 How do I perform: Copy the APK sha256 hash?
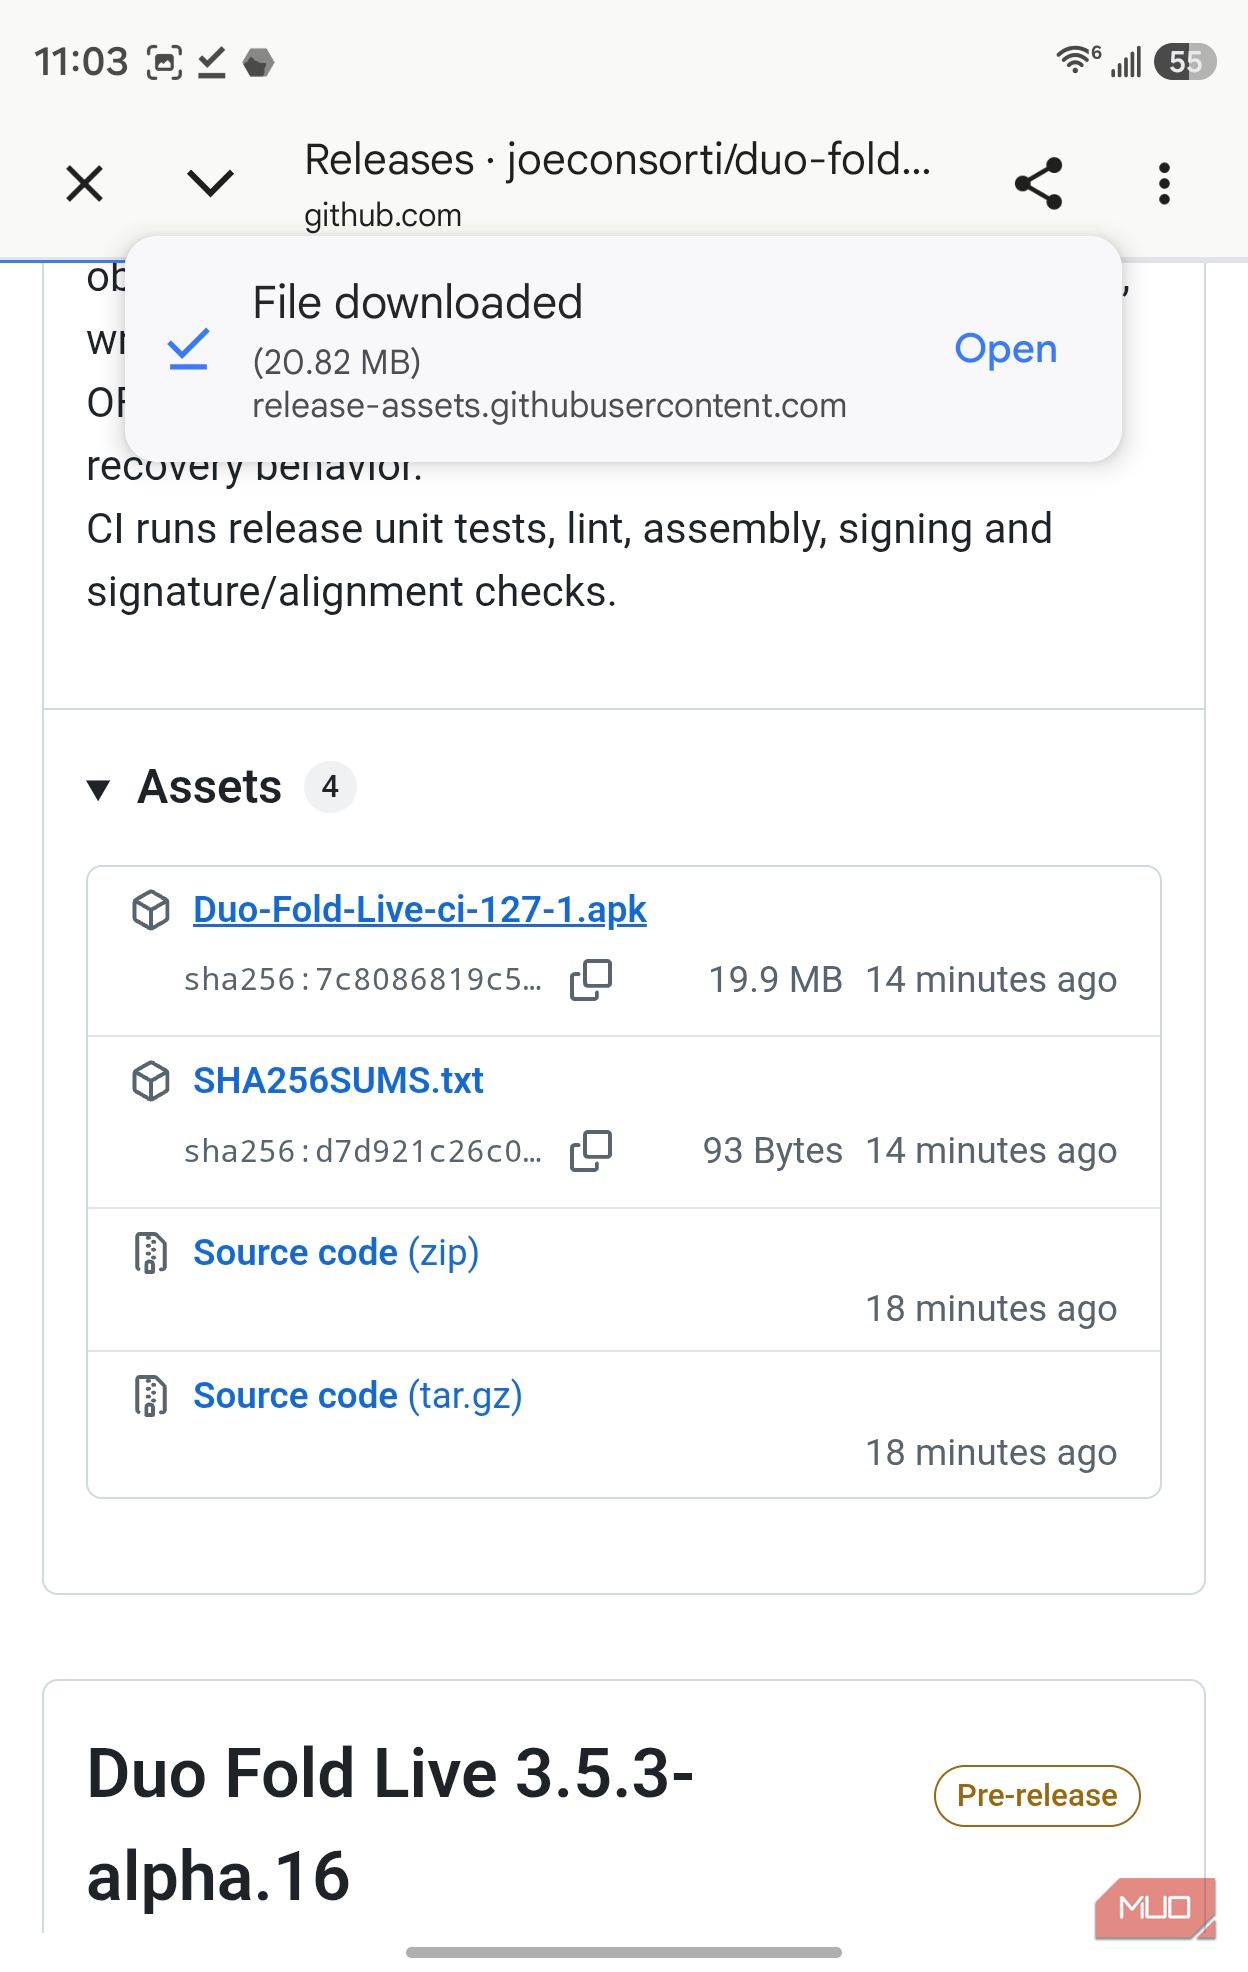pyautogui.click(x=591, y=980)
